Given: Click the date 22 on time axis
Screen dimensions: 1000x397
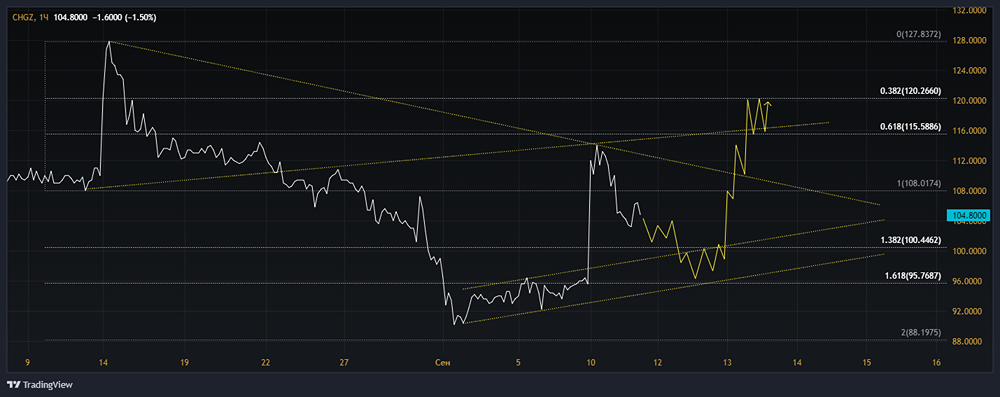Looking at the screenshot, I should click(265, 363).
